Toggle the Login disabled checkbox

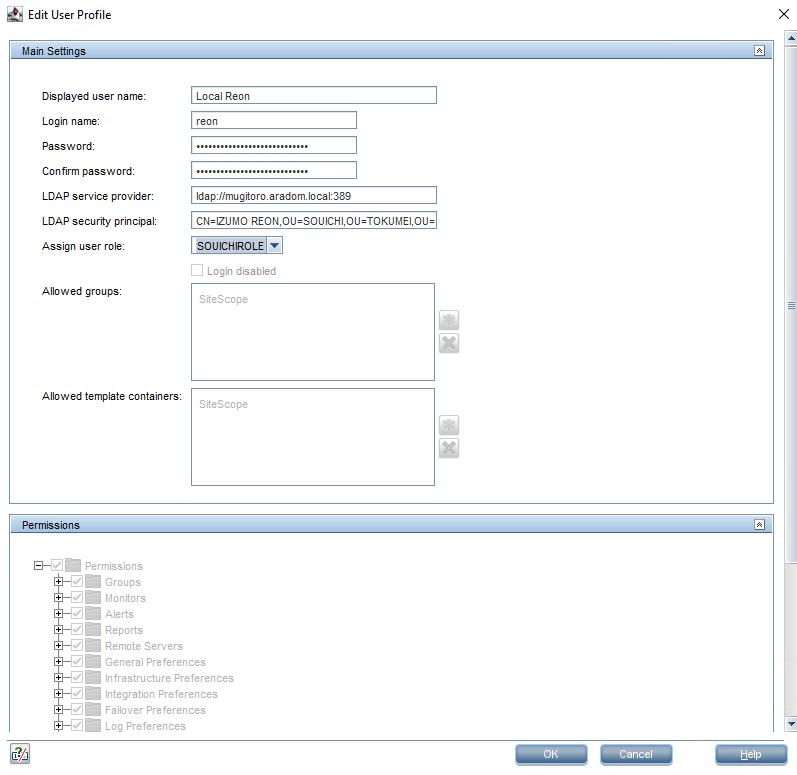tap(197, 270)
